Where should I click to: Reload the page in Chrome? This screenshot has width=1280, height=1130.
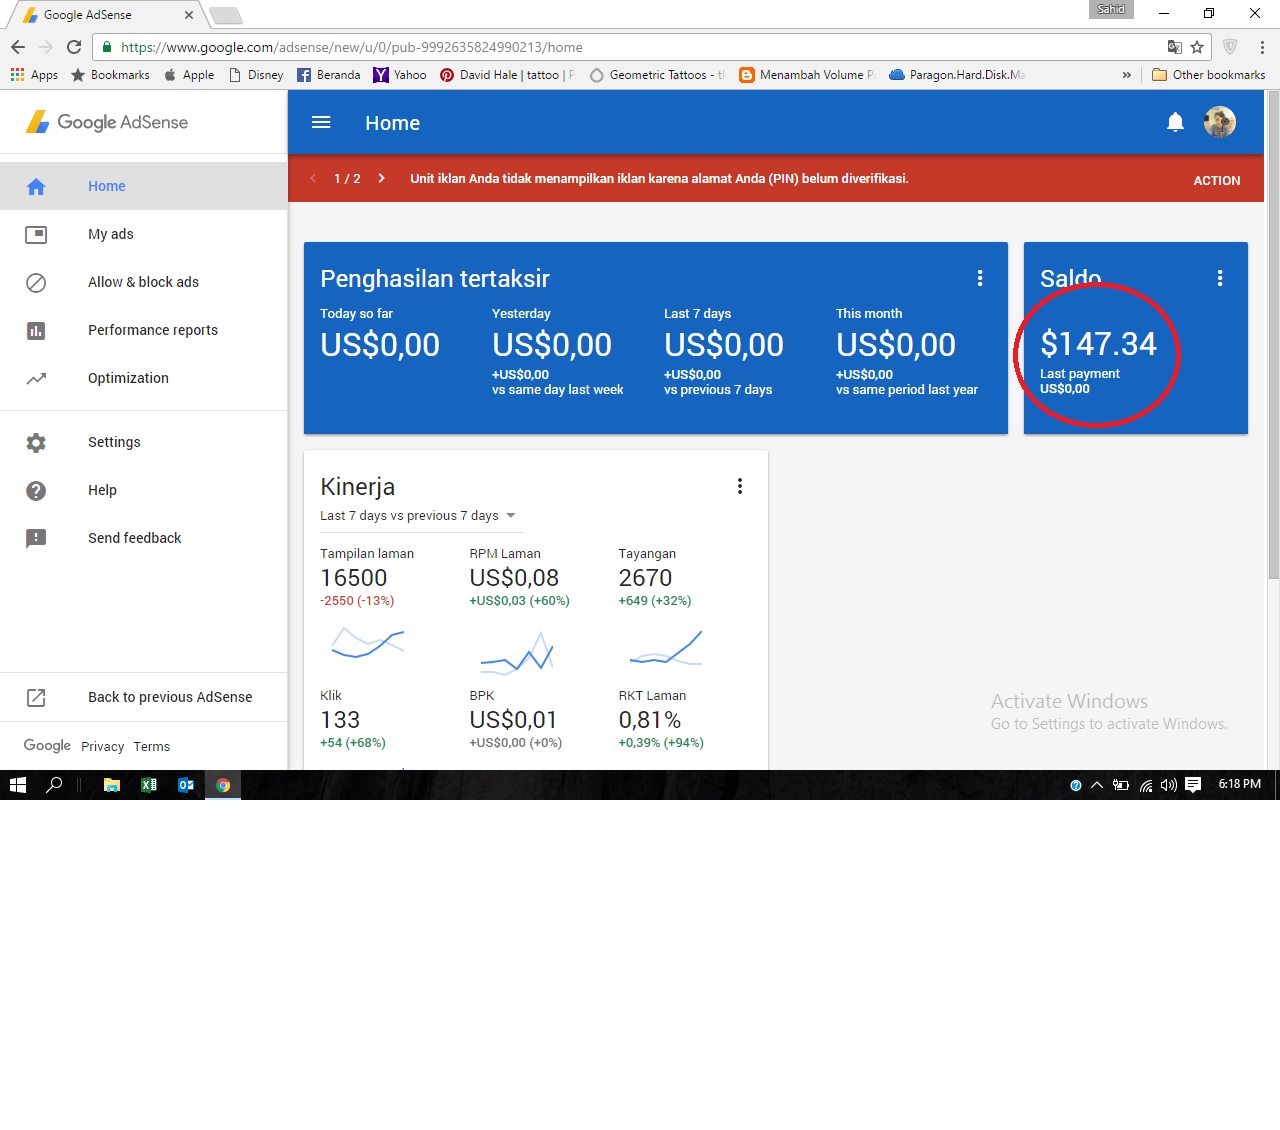(x=74, y=47)
